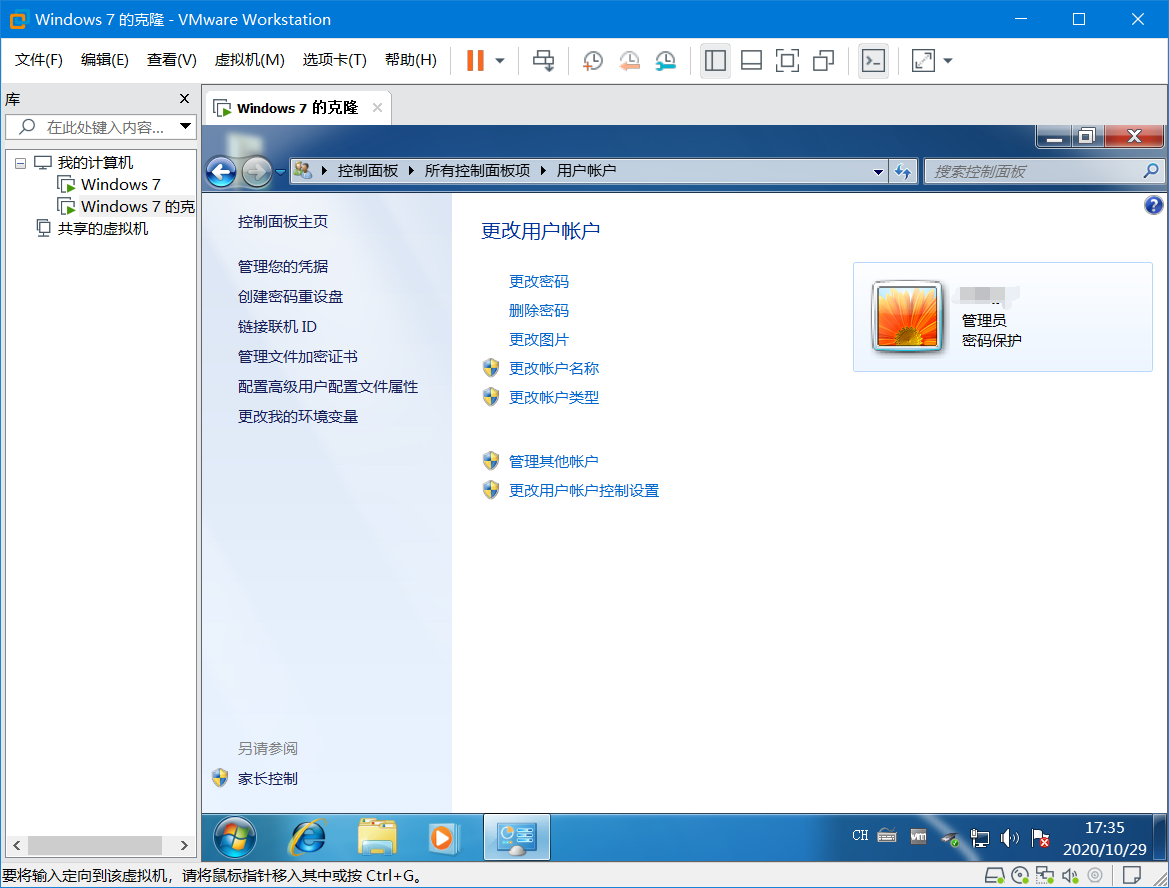This screenshot has width=1169, height=888.
Task: Close the Windows 7 的克隆 tab
Action: 377,108
